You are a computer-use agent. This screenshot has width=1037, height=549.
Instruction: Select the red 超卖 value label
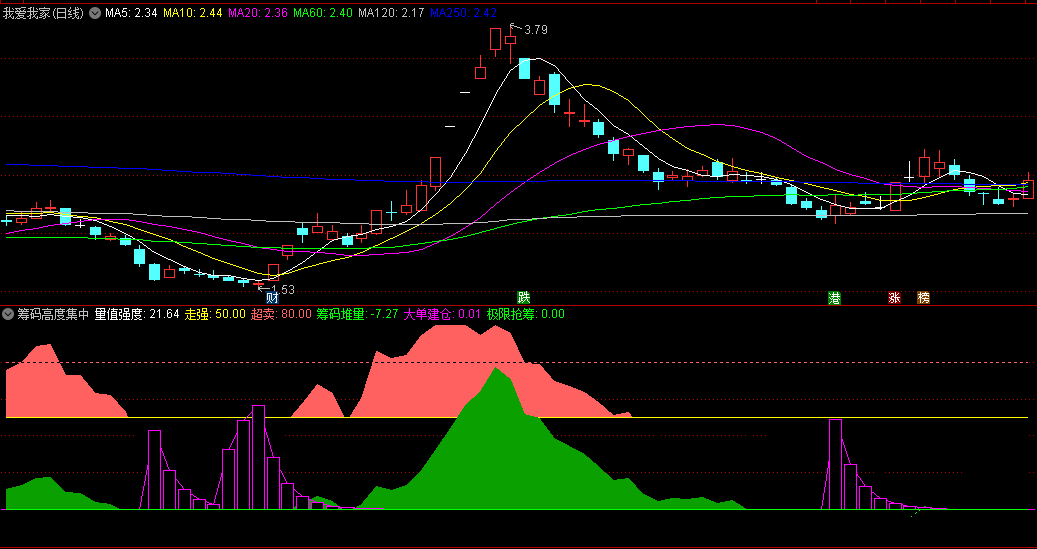pos(281,314)
